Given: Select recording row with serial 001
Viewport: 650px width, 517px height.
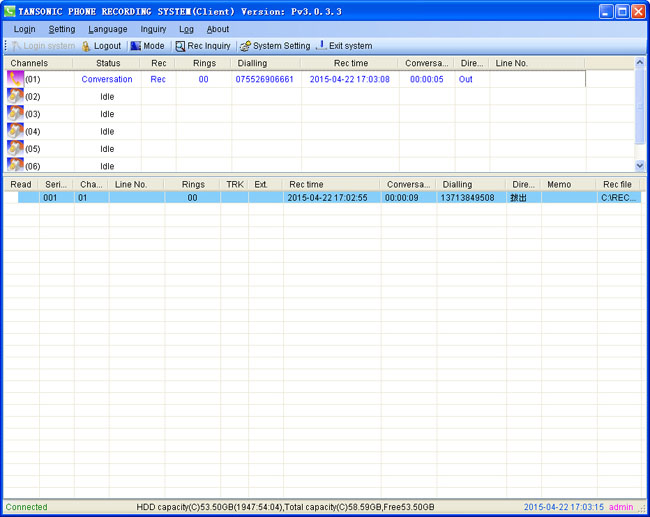Looking at the screenshot, I should click(50, 198).
